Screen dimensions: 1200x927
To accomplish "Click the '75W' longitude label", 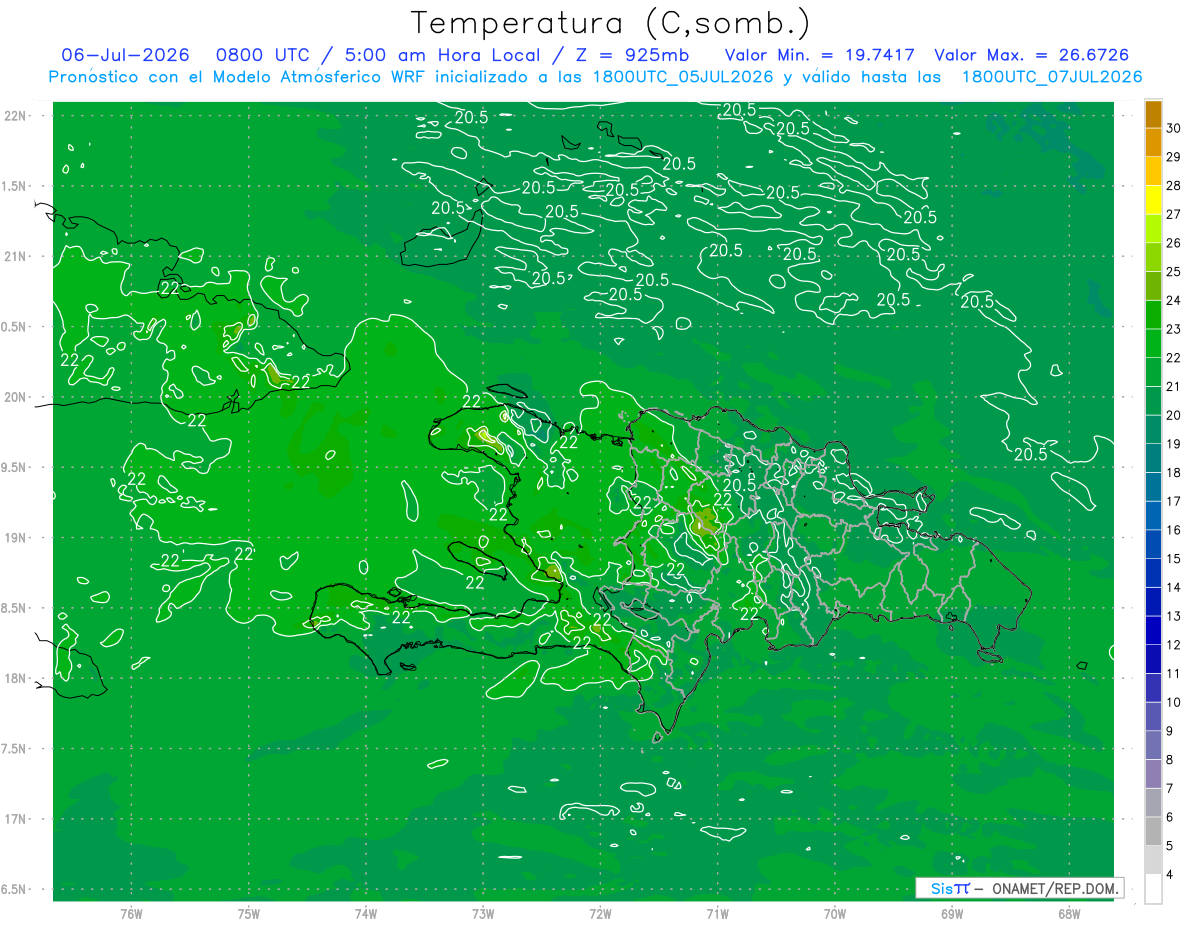I will pyautogui.click(x=248, y=914).
